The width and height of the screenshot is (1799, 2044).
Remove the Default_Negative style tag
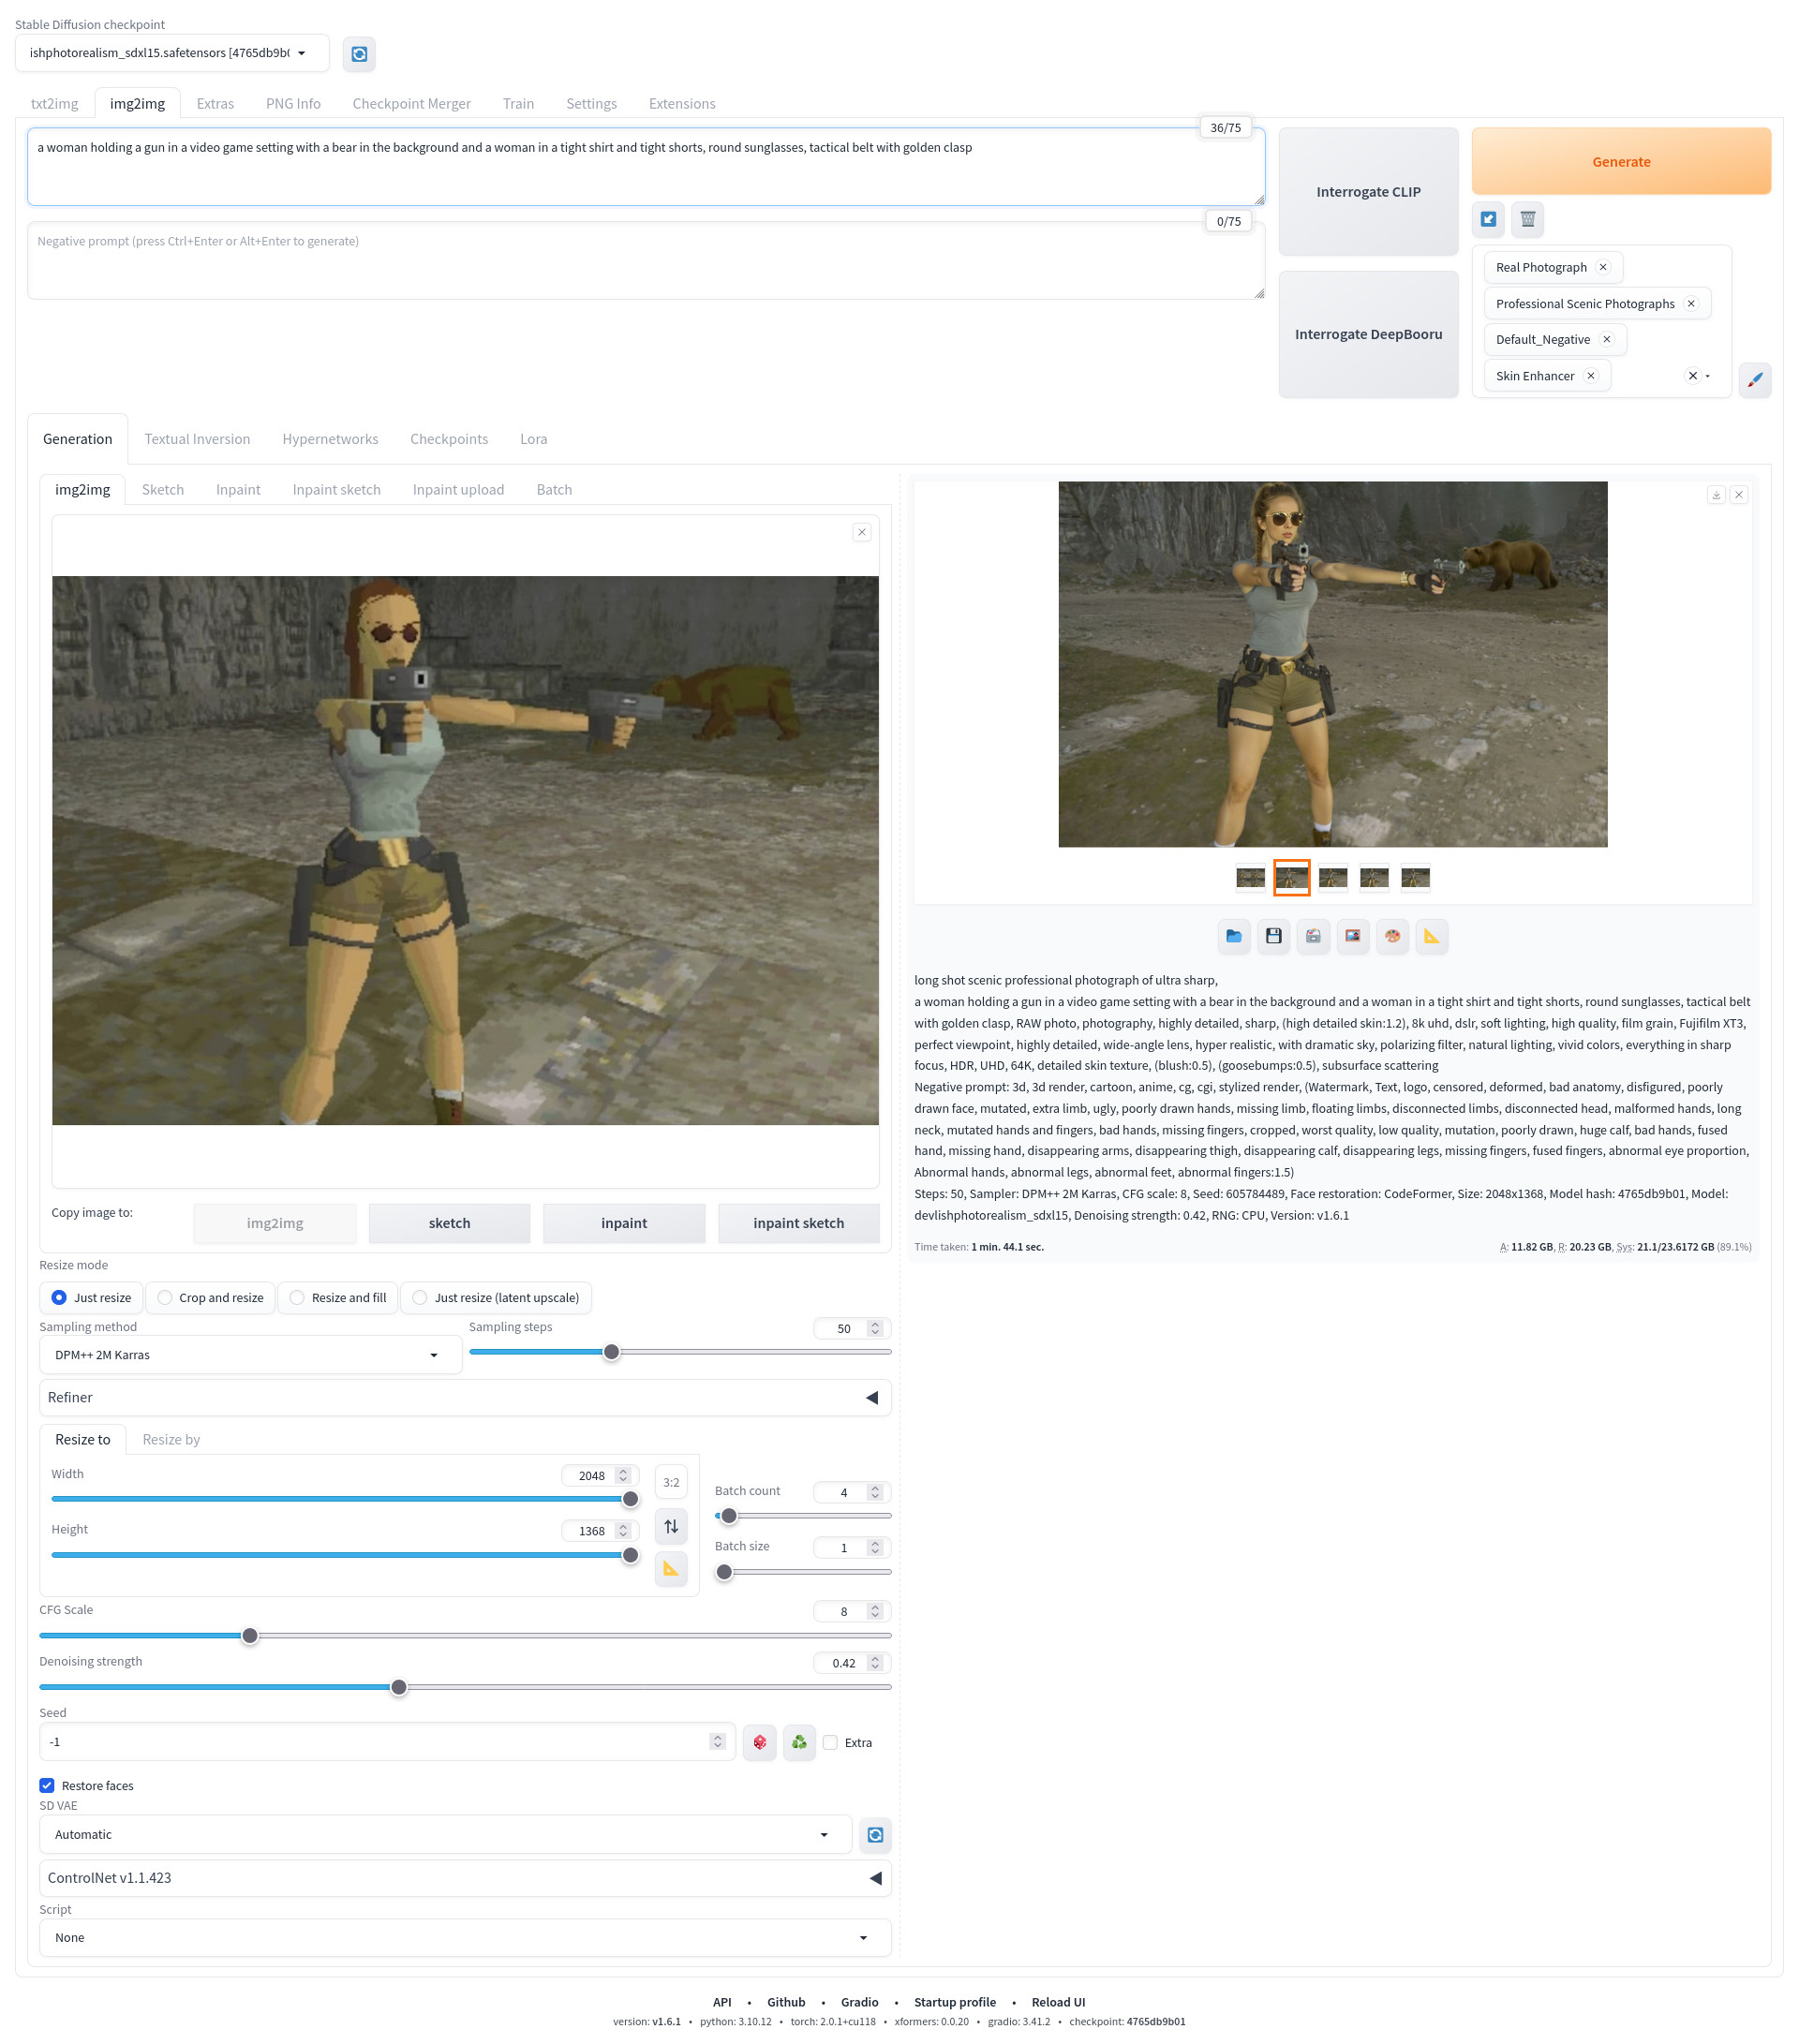click(1607, 340)
